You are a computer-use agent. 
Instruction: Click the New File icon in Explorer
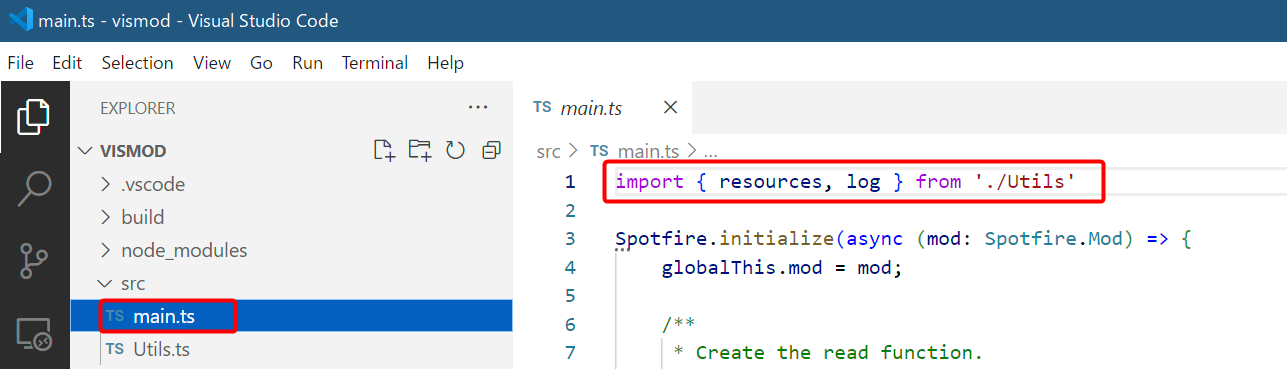click(384, 150)
